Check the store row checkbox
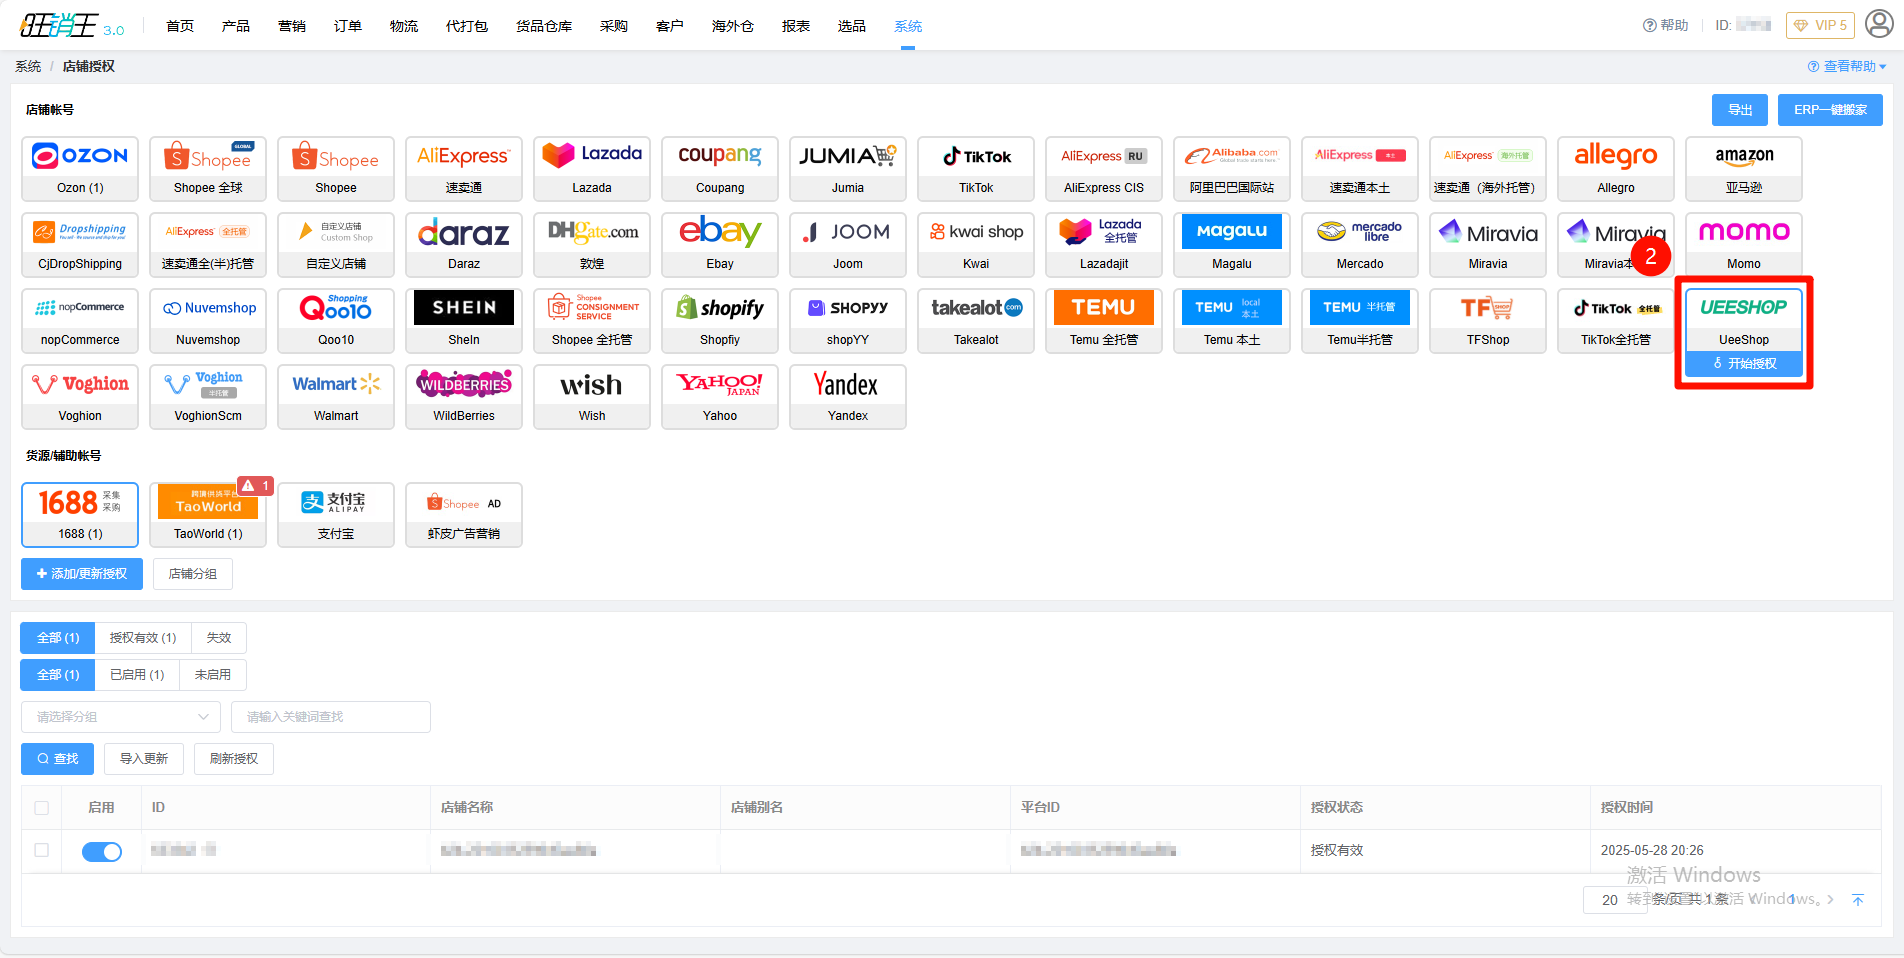Viewport: 1904px width, 958px height. 41,850
